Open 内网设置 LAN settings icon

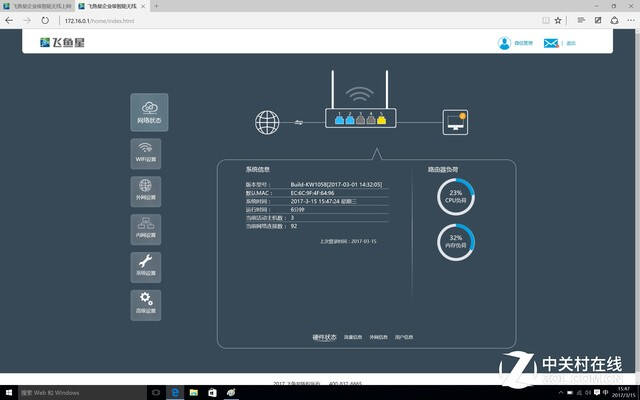[x=146, y=228]
